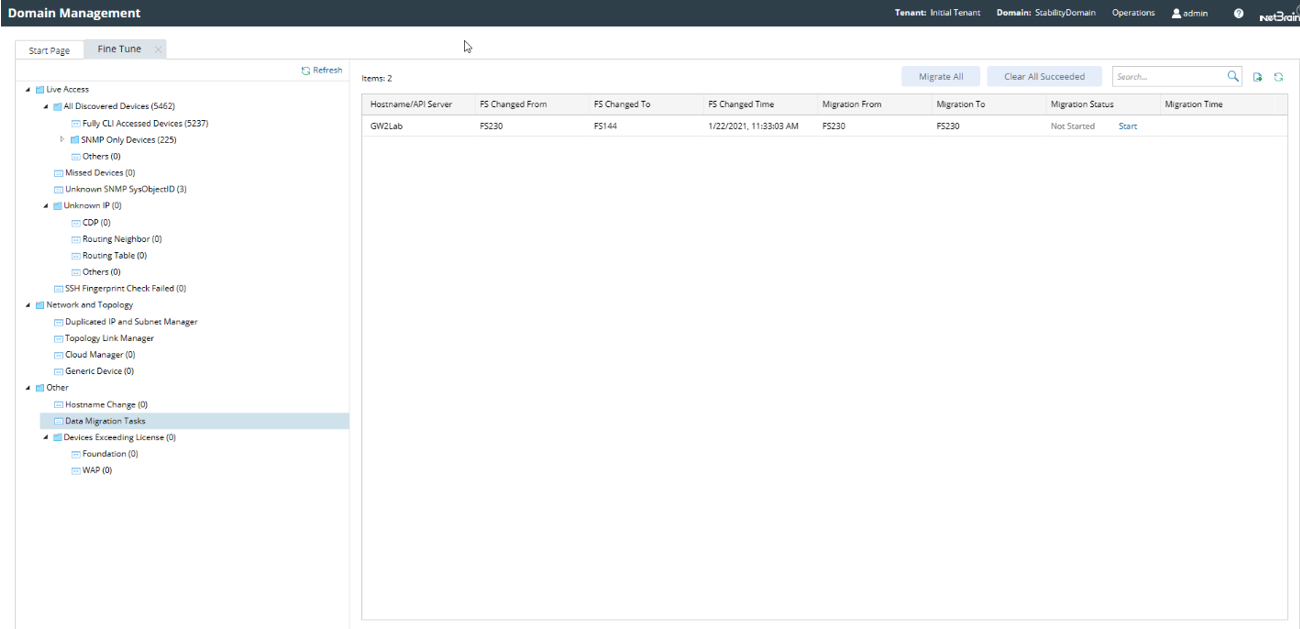1300x629 pixels.
Task: Select the Data Migration Tasks tree item
Action: [194, 421]
